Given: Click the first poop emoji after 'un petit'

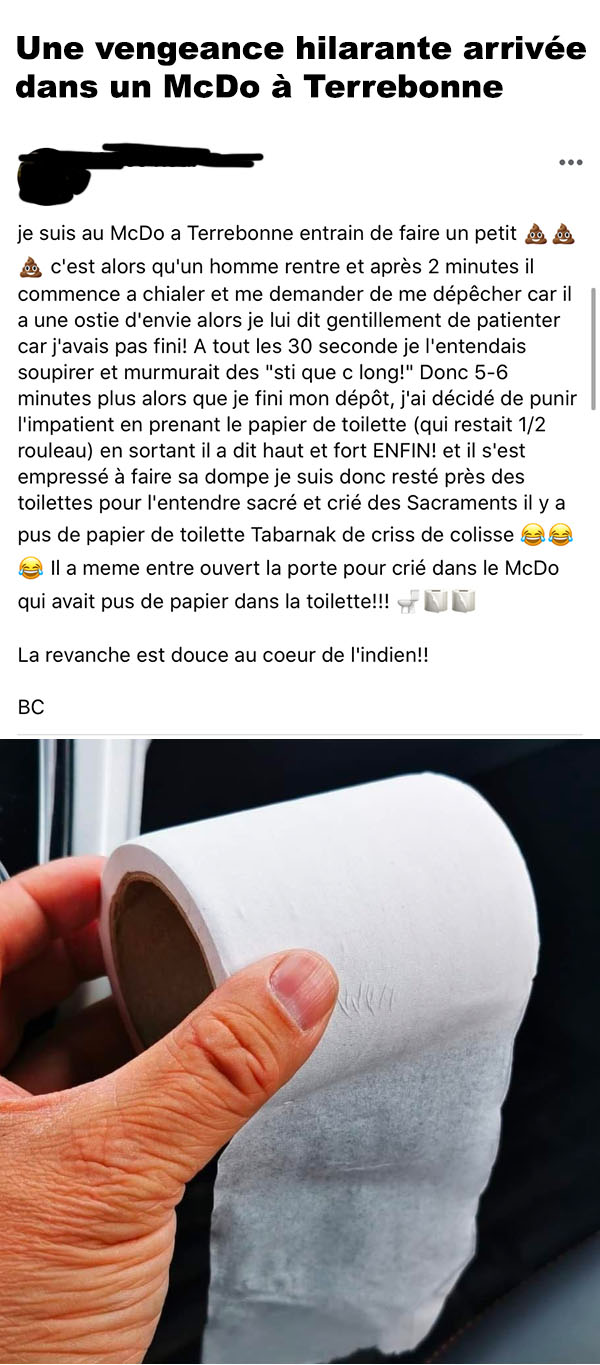Looking at the screenshot, I should point(536,234).
